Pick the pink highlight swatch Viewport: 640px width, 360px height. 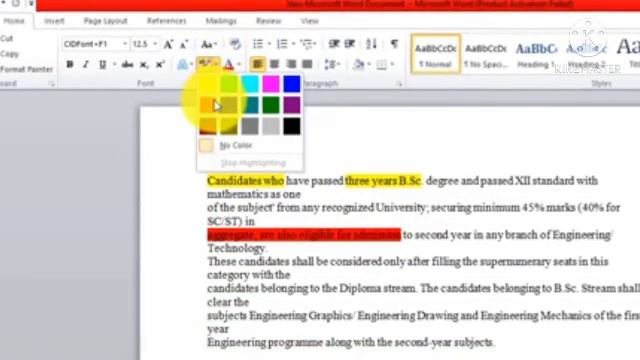pyautogui.click(x=271, y=84)
